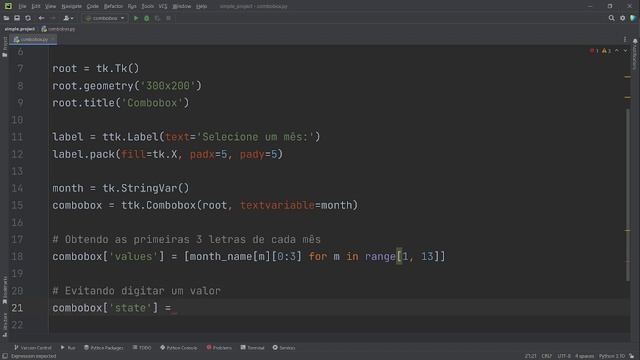This screenshot has width=640, height=360.
Task: Open the File menu
Action: 22,6
